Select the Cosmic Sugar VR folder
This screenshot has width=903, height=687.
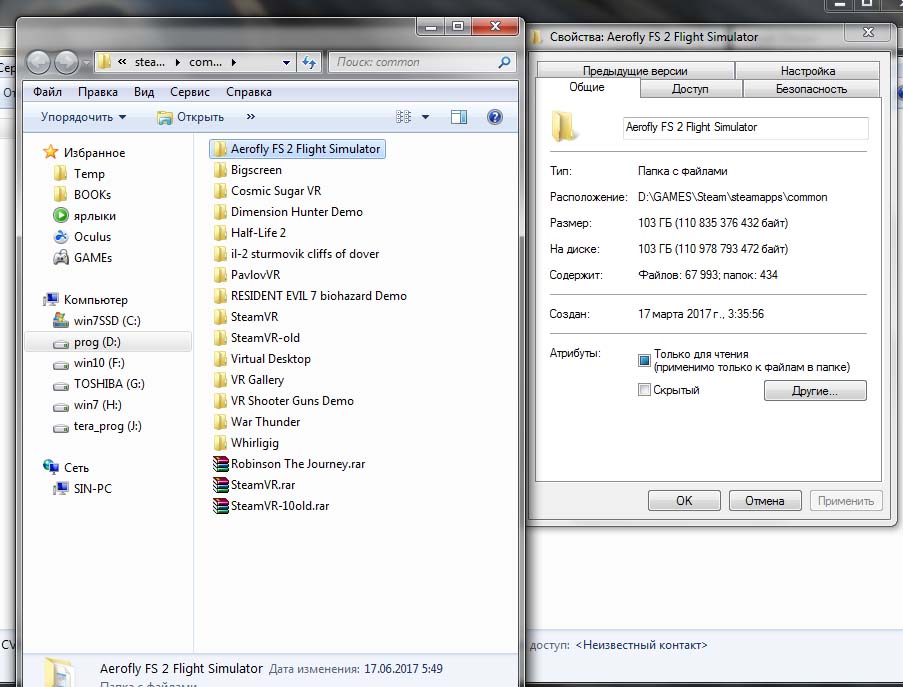267,191
